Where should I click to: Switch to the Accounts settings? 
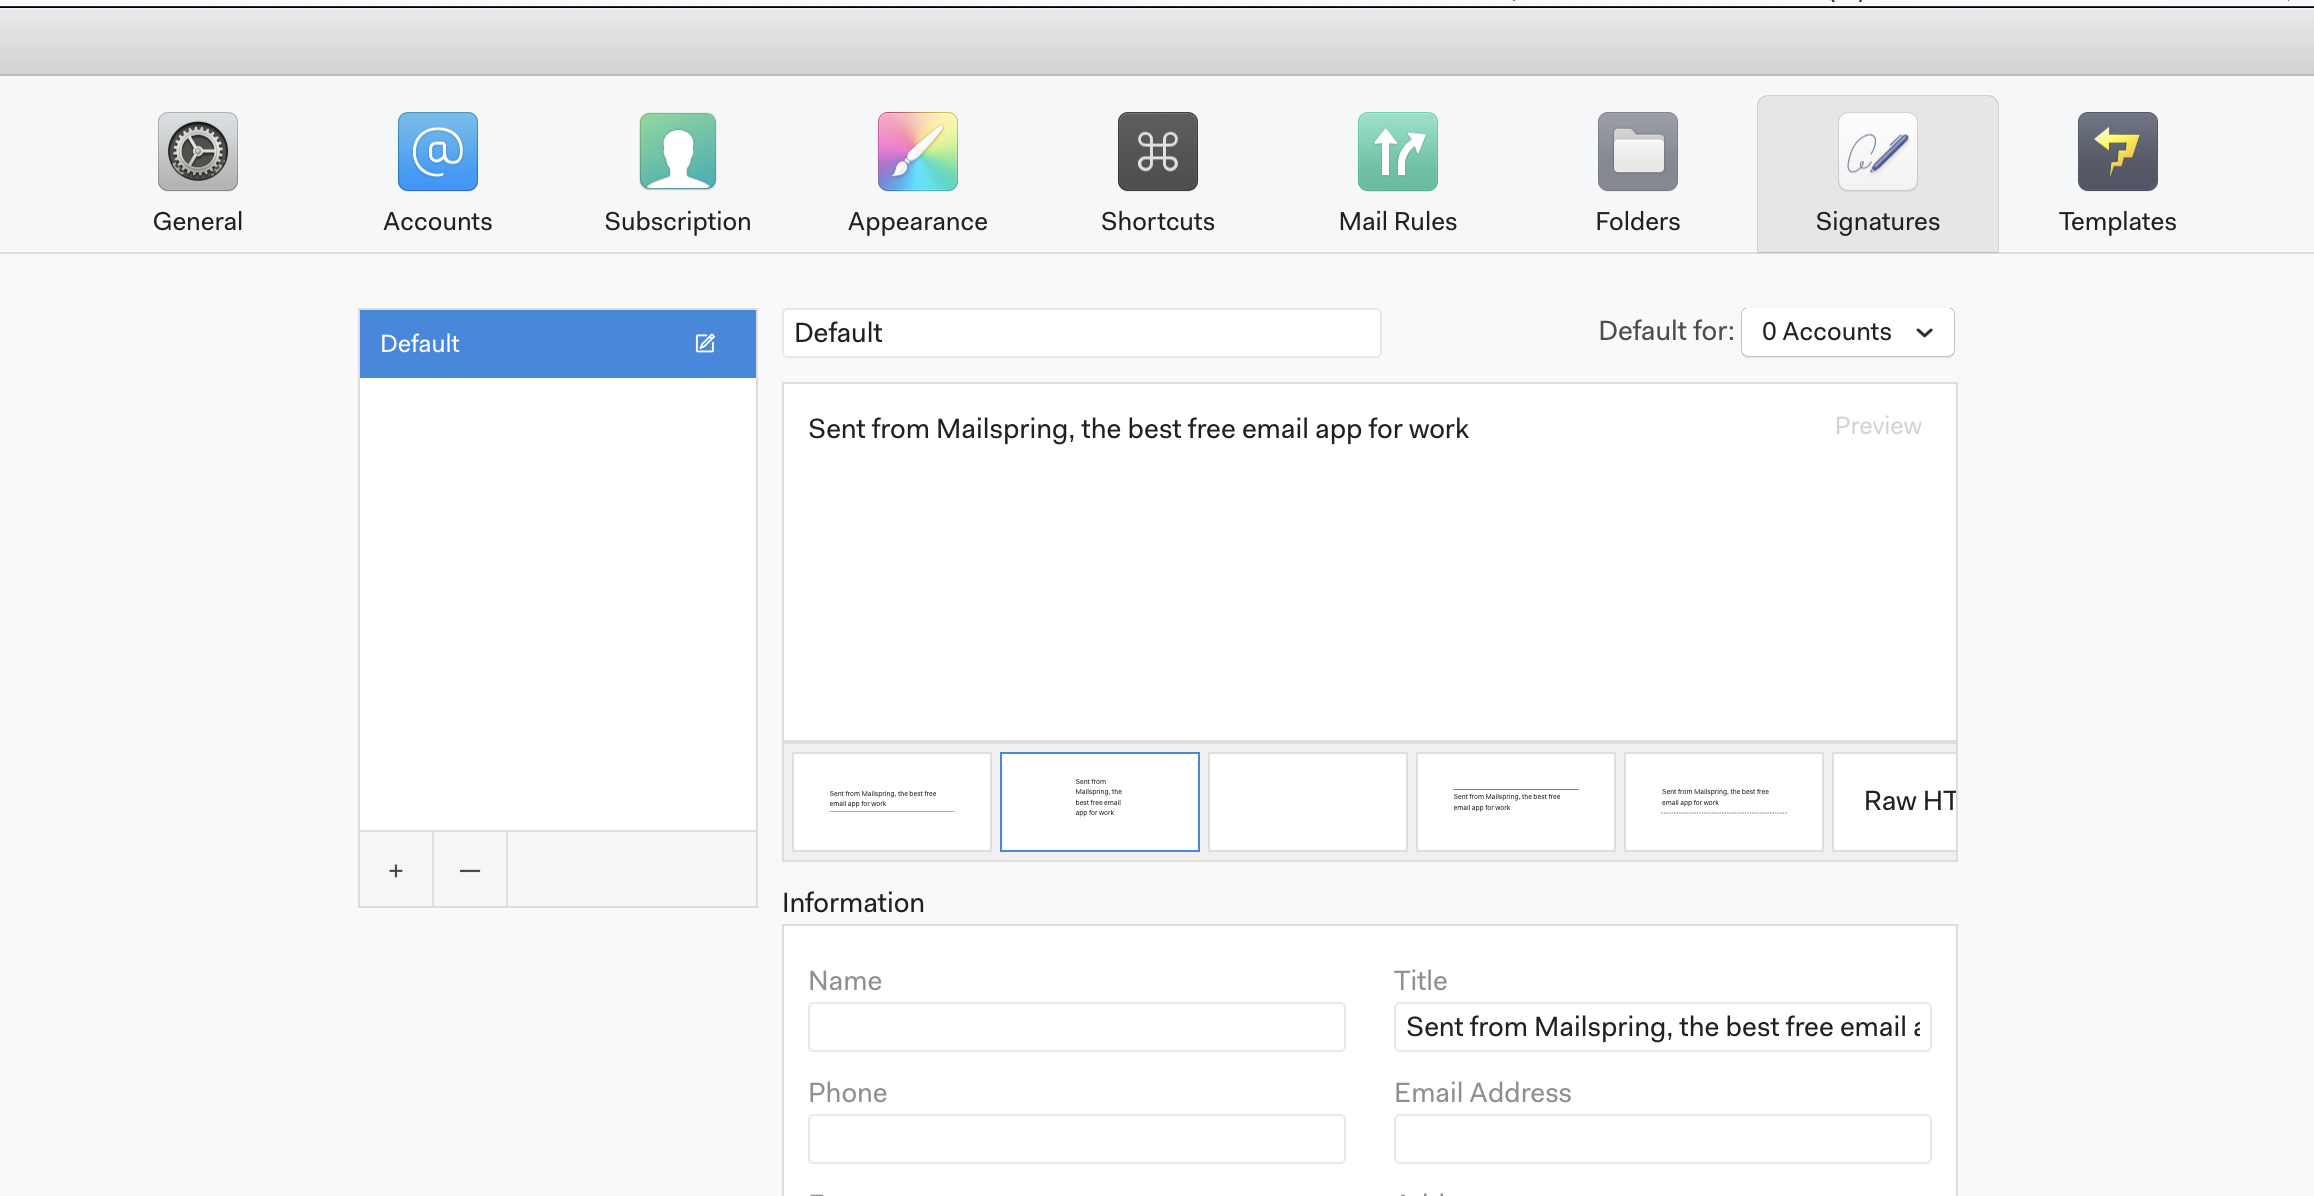[437, 172]
